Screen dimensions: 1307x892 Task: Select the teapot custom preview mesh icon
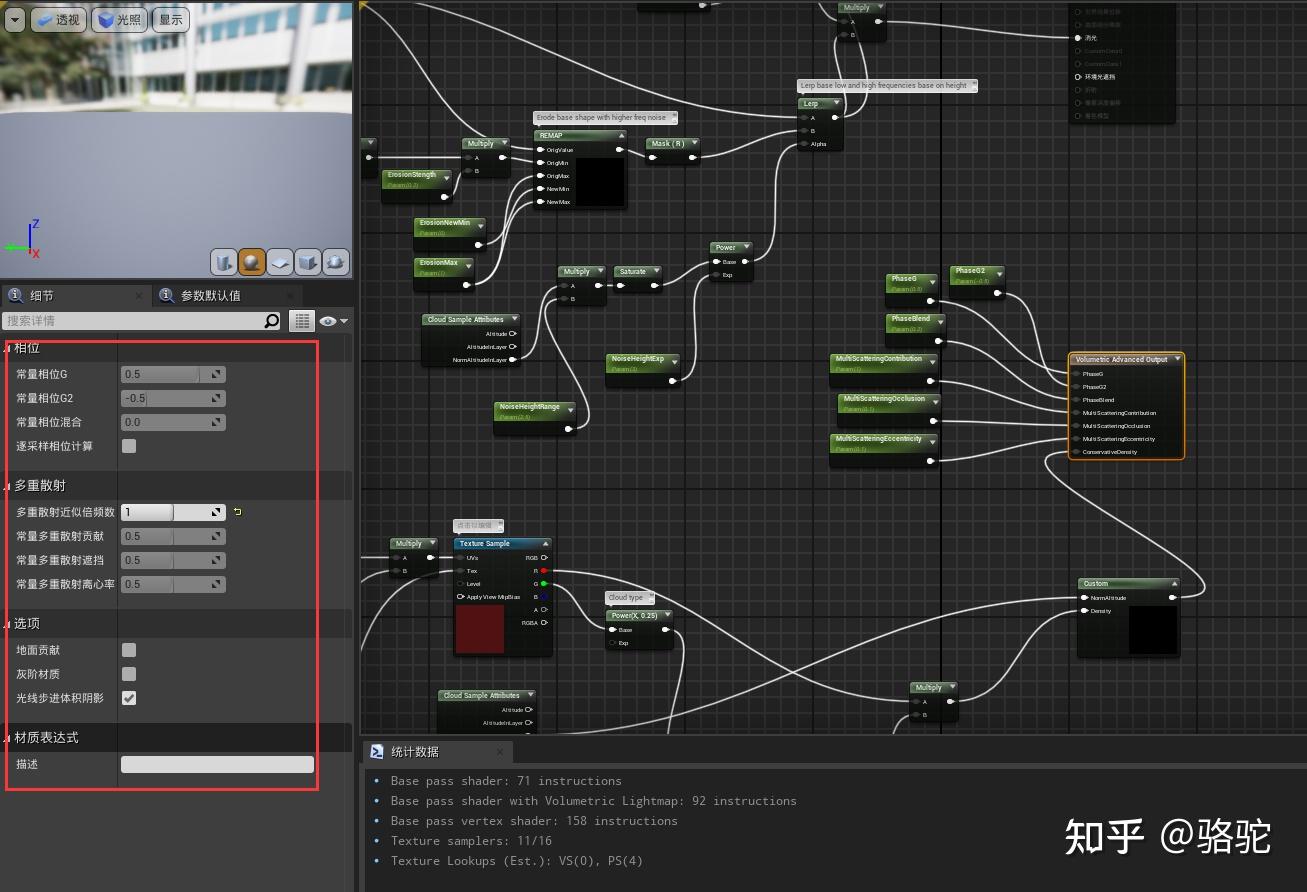coord(335,261)
